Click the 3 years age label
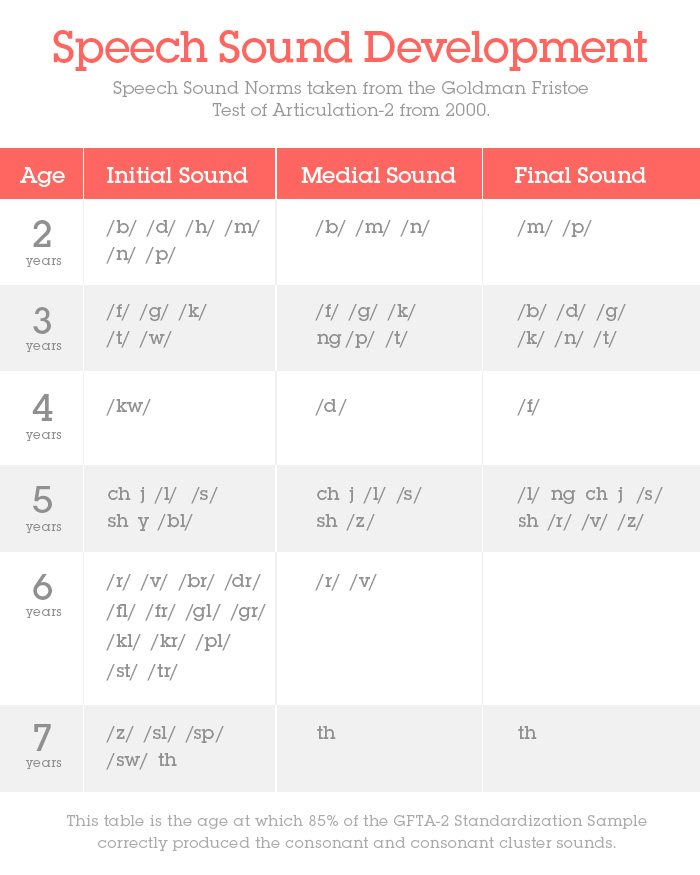Viewport: 700px width, 875px height. tap(43, 328)
